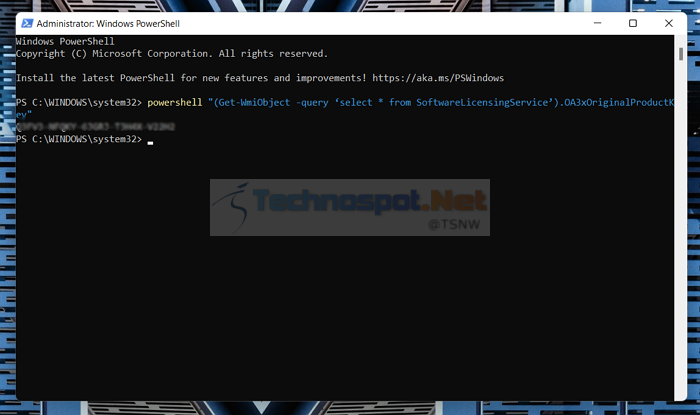Click the 'Install the latest PowerShell' message
700x415 pixels.
point(260,78)
